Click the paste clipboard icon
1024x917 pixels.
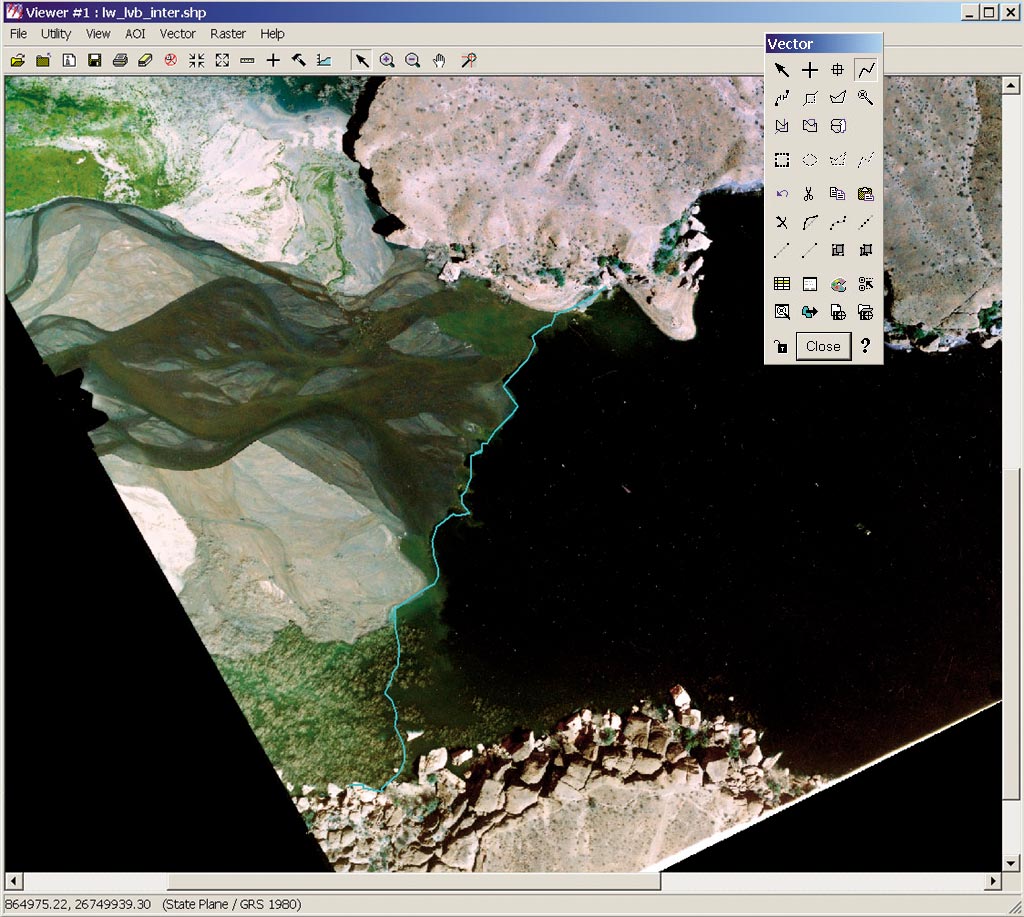(x=865, y=194)
